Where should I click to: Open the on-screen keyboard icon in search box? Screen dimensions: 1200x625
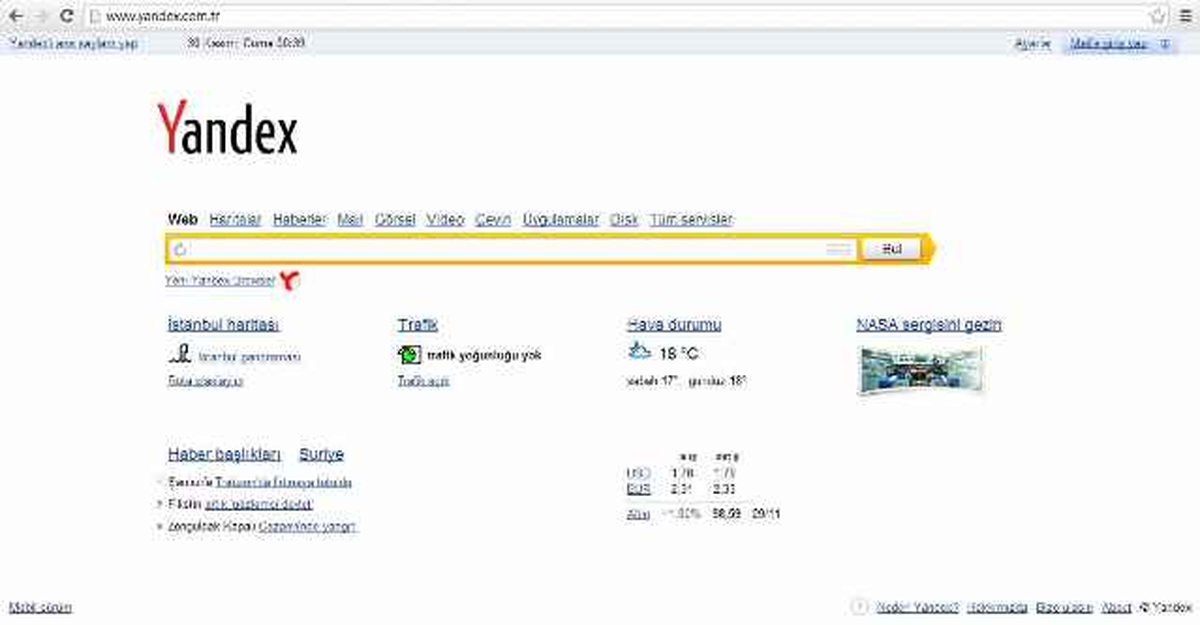[839, 249]
